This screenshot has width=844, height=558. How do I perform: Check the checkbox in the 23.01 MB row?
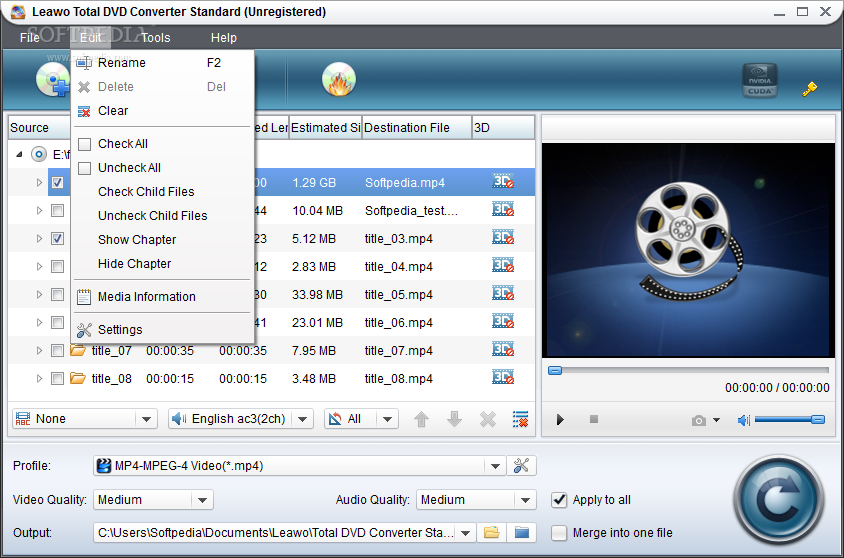pos(58,322)
